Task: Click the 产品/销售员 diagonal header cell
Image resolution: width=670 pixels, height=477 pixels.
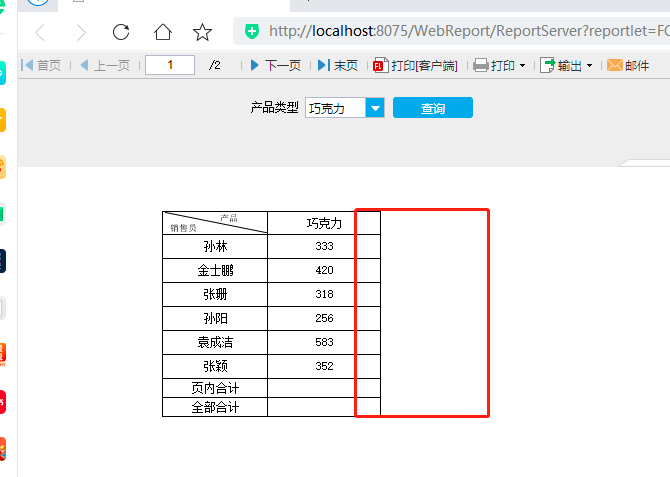Action: [215, 223]
